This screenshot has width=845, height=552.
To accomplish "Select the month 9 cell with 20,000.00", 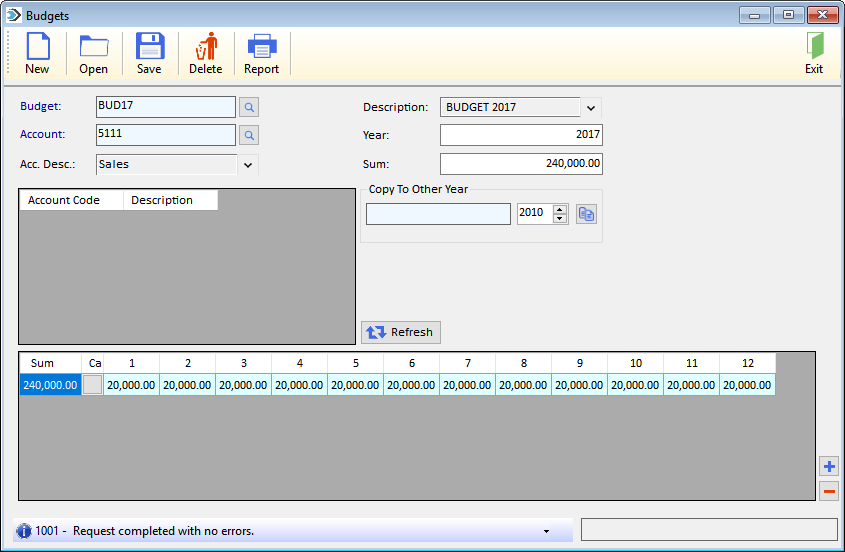I will (x=580, y=385).
